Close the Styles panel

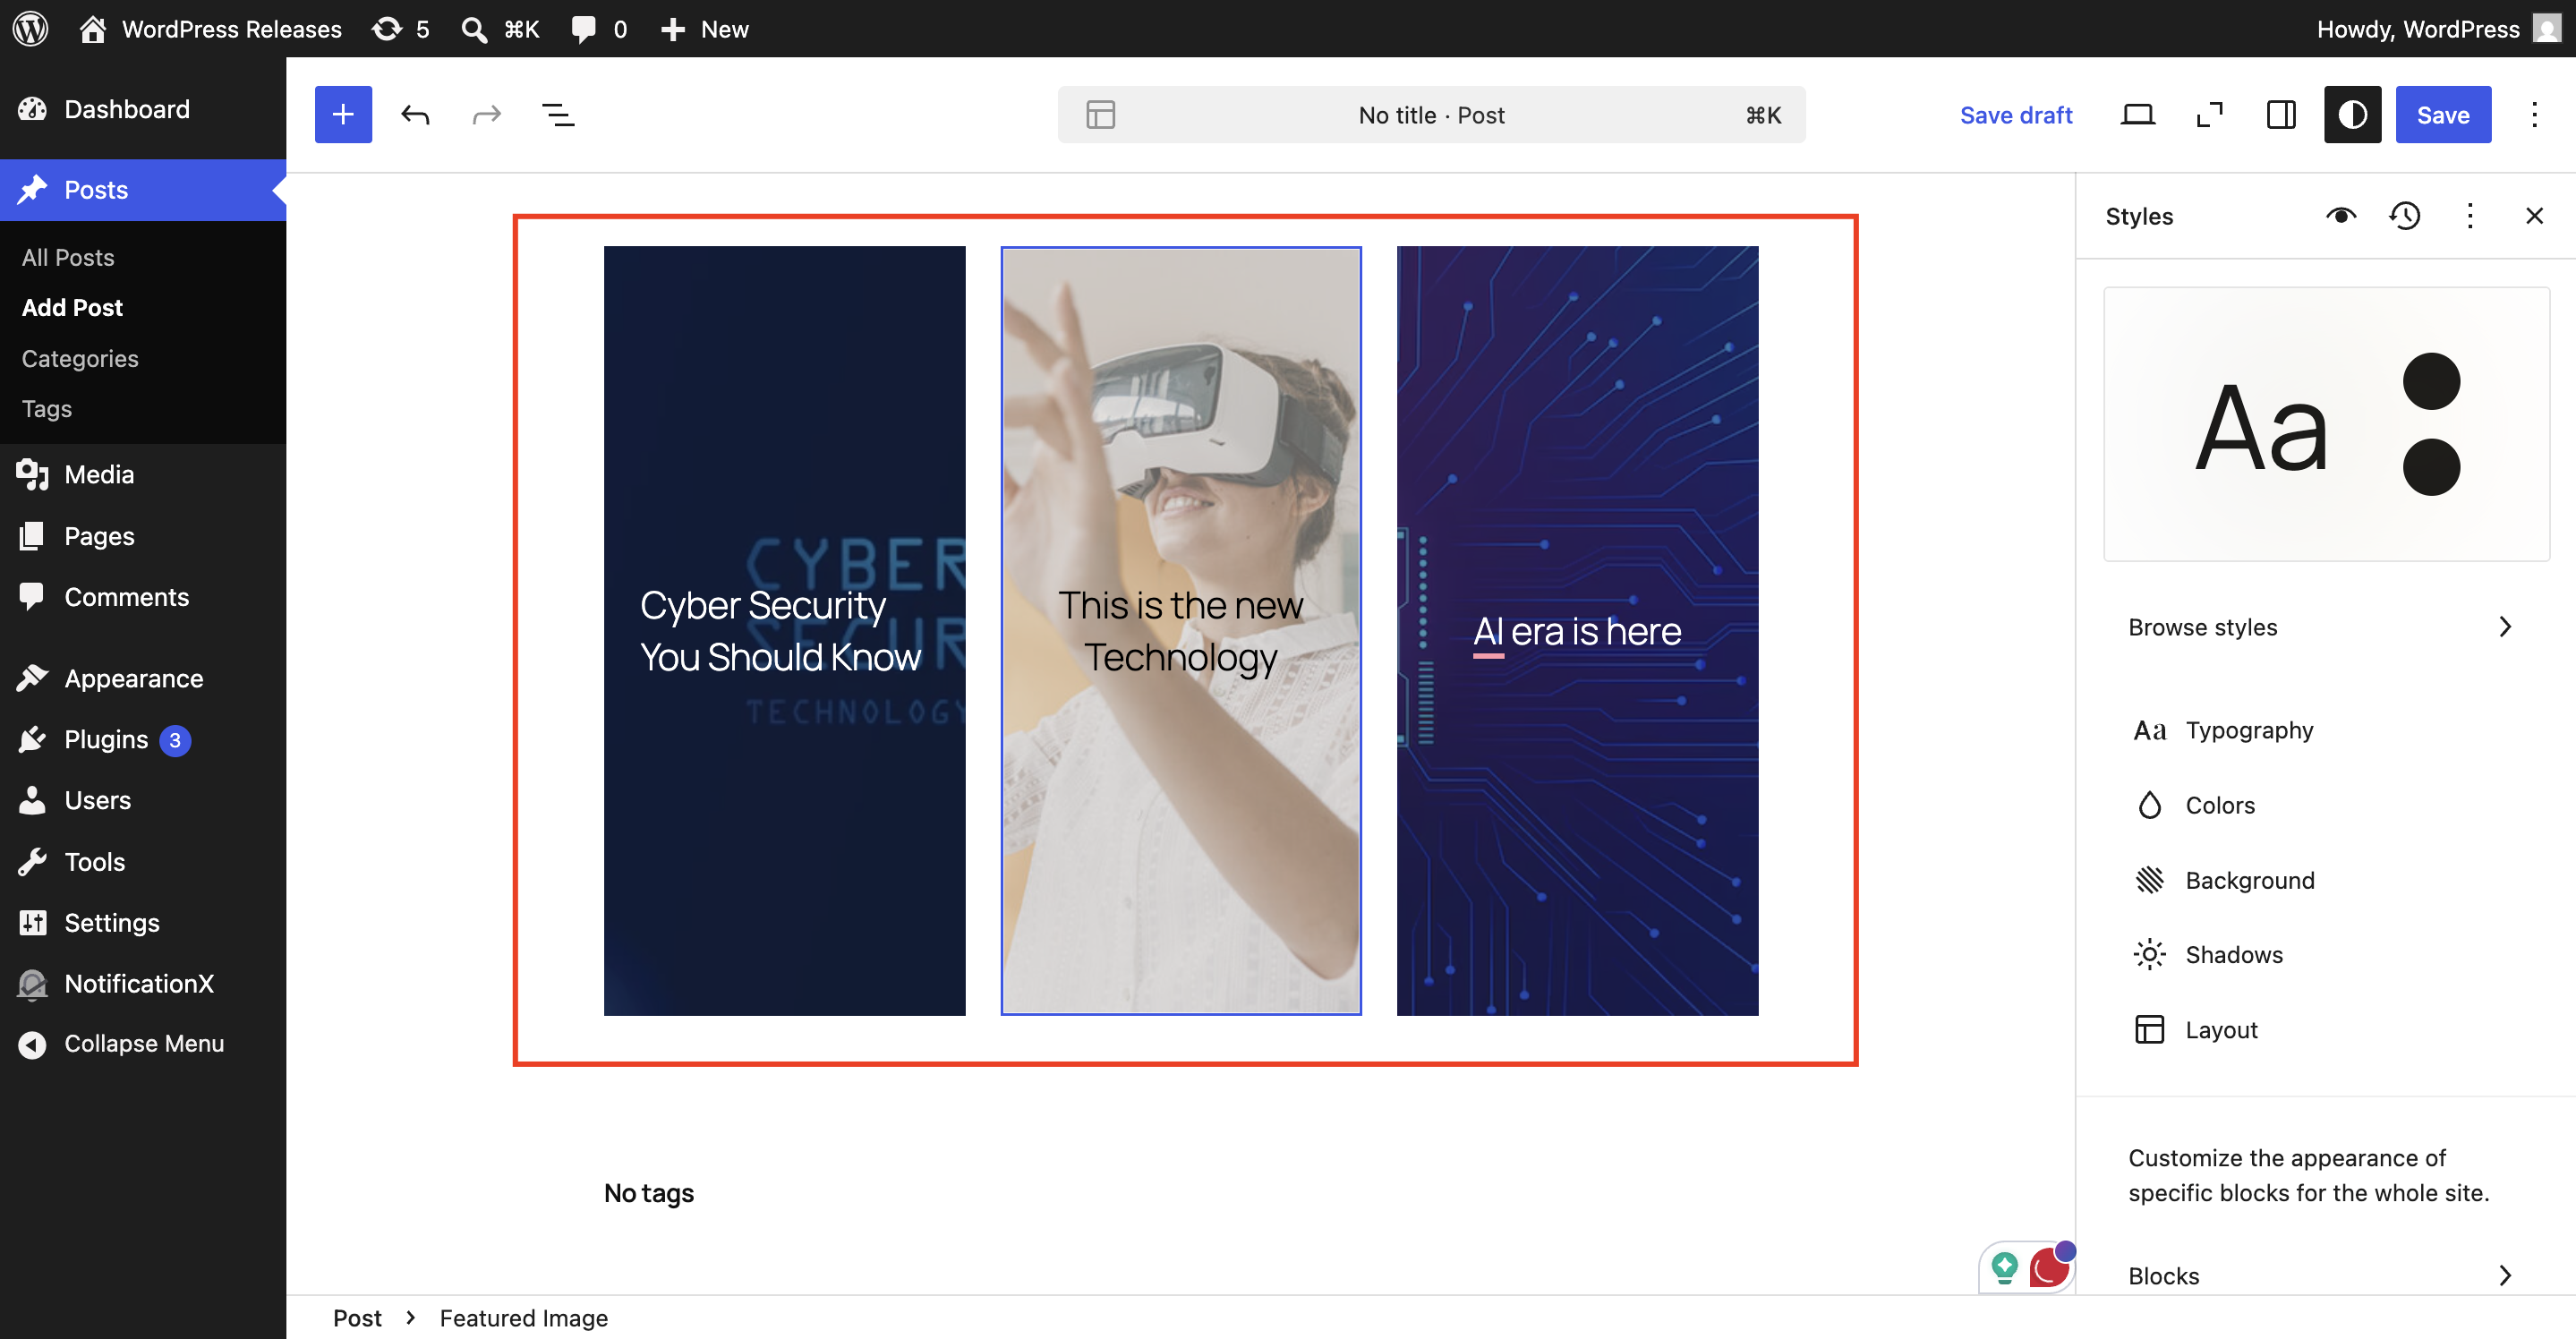point(2534,216)
